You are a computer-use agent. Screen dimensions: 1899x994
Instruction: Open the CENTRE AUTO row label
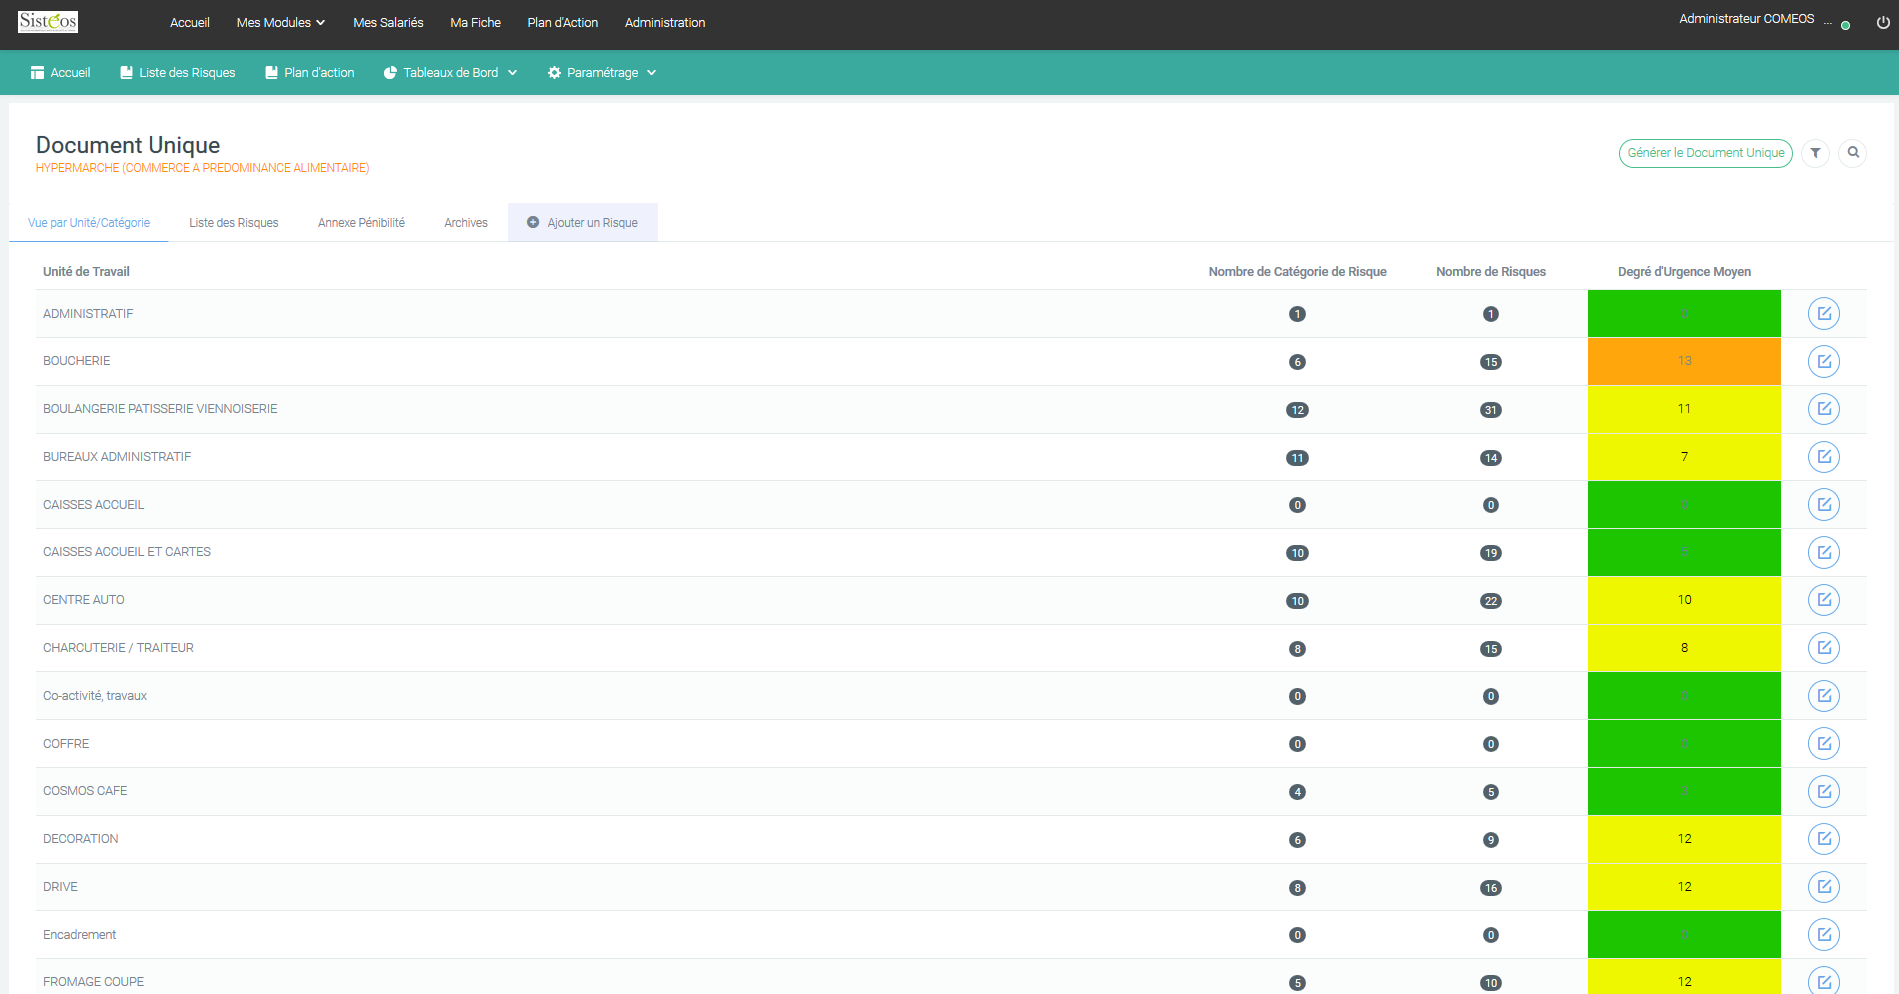click(84, 600)
